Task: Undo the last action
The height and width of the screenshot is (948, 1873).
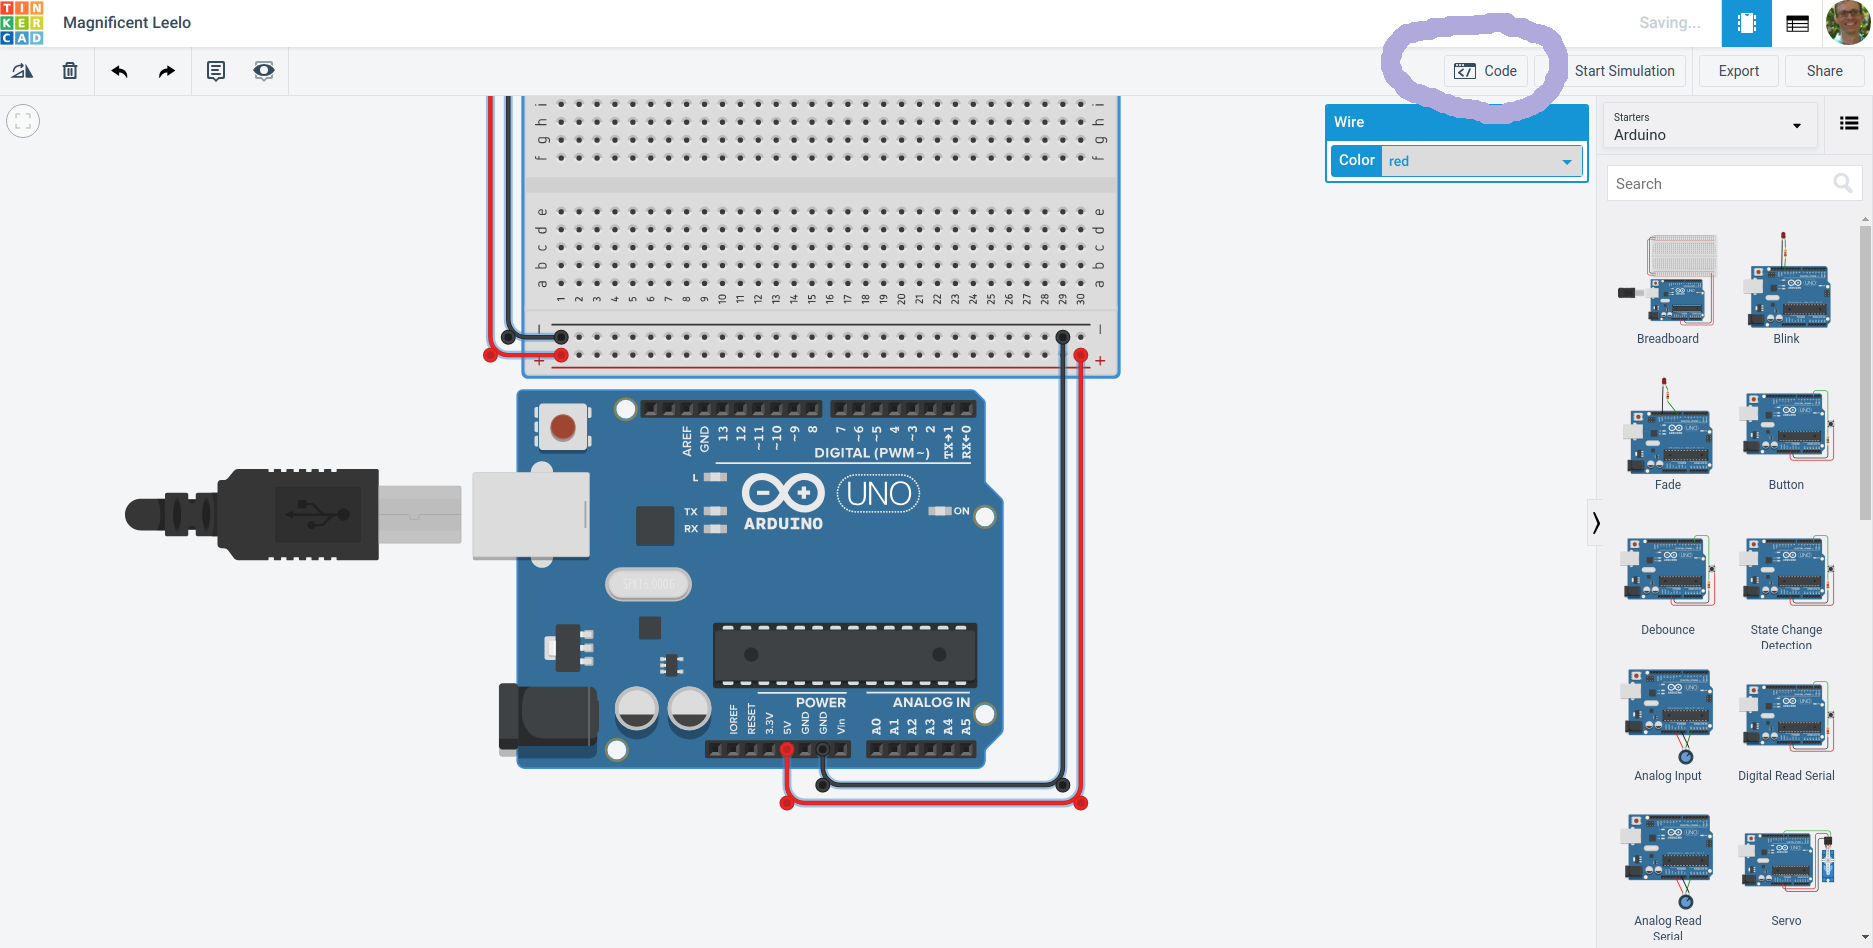Action: coord(119,71)
